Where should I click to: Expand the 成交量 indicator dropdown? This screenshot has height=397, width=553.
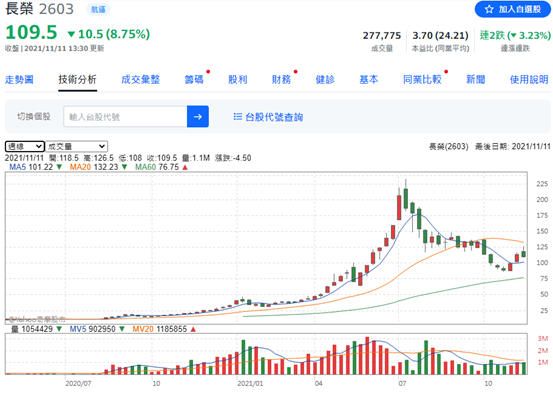coord(77,146)
